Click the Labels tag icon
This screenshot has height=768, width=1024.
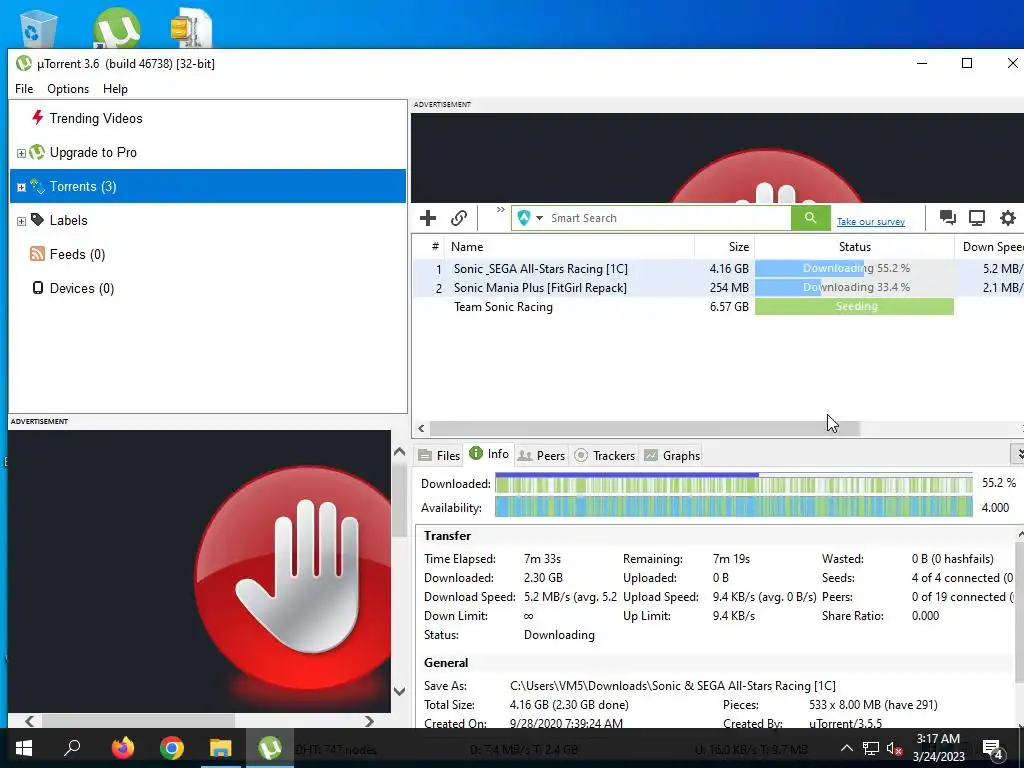point(37,219)
